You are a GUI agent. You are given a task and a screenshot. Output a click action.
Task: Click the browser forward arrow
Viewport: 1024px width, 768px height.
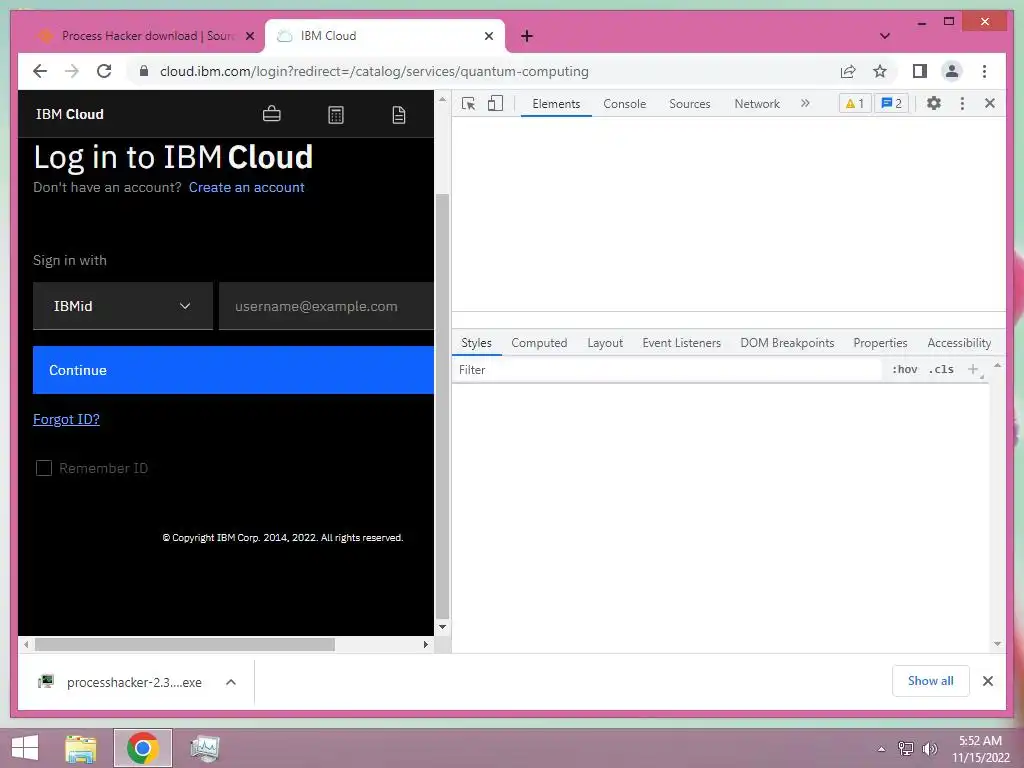coord(72,71)
